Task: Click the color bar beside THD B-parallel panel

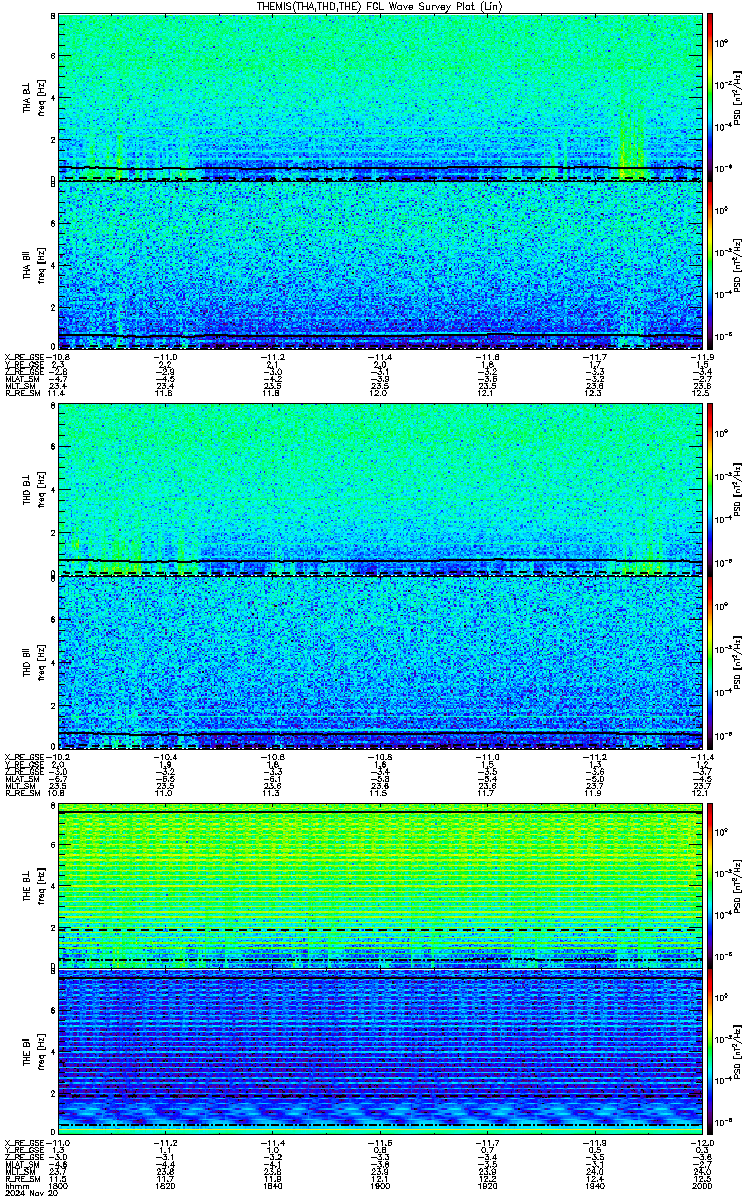Action: click(x=710, y=662)
